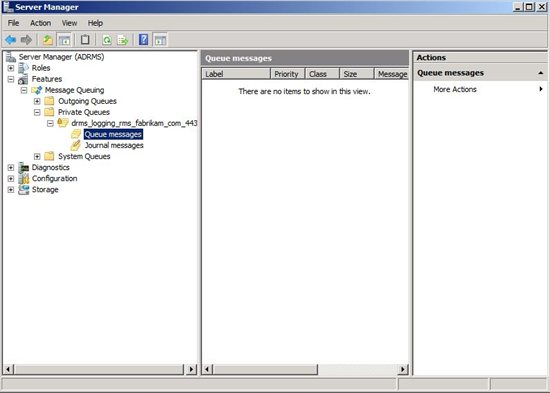Screen dimensions: 550x393
Task: Click the Back arrow toolbar icon
Action: 11,40
